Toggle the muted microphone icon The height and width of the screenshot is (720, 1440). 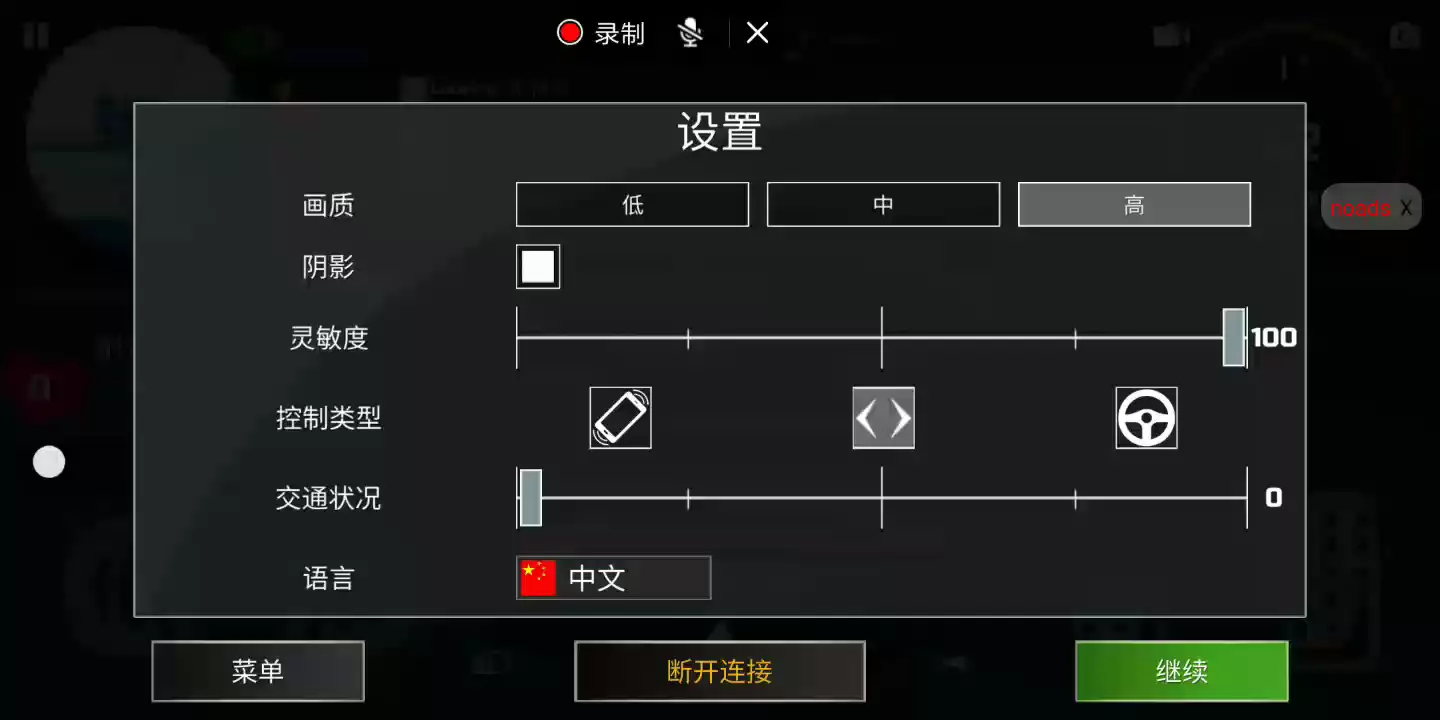click(690, 33)
